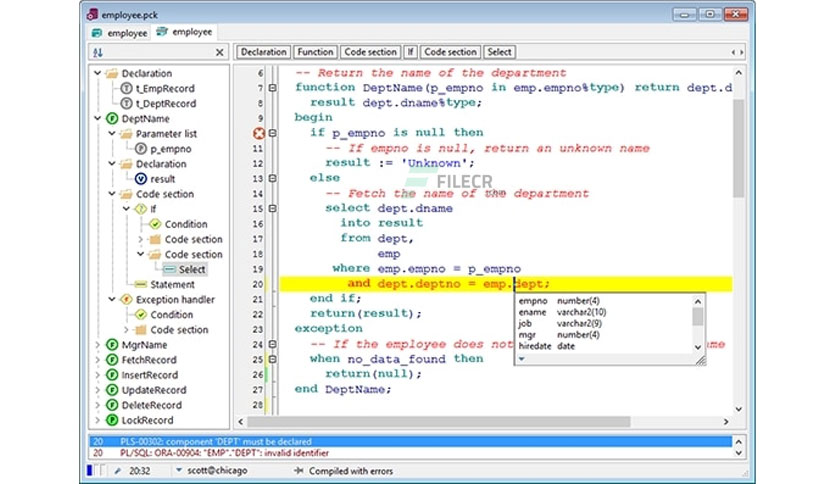Screen dimensions: 836x484
Task: Click the If breadcrumb button
Action: point(410,52)
